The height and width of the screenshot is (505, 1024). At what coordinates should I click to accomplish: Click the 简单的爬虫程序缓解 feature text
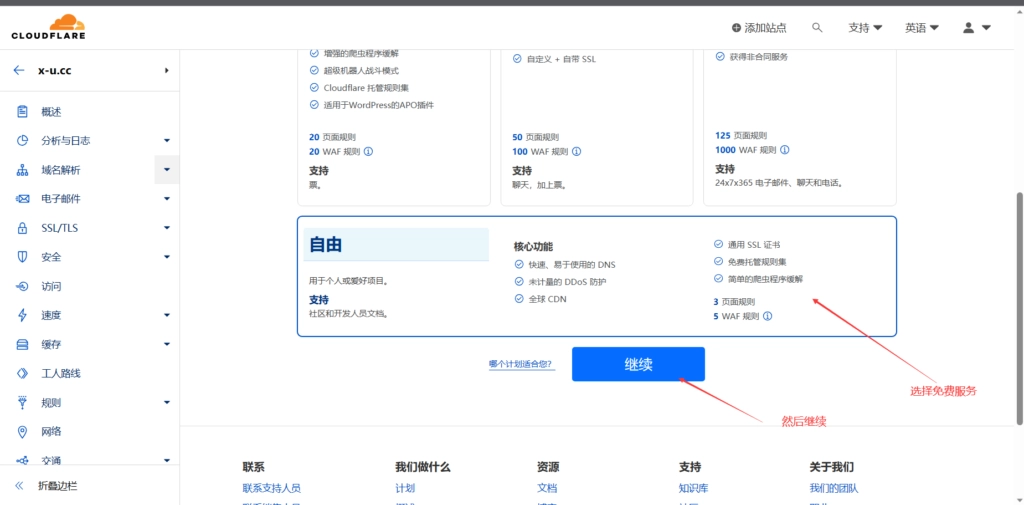click(765, 278)
